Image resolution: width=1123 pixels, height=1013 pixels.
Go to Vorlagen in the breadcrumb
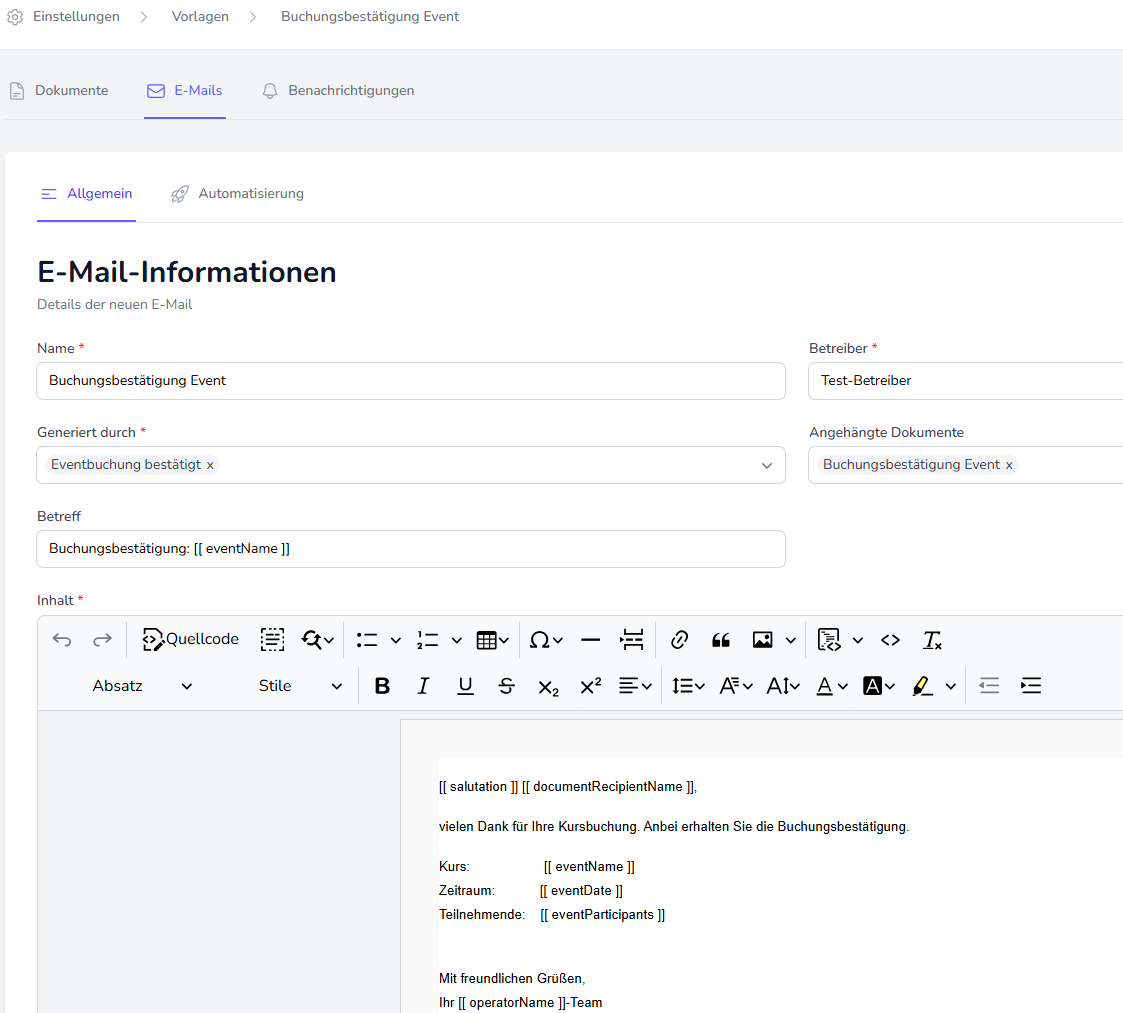click(200, 17)
